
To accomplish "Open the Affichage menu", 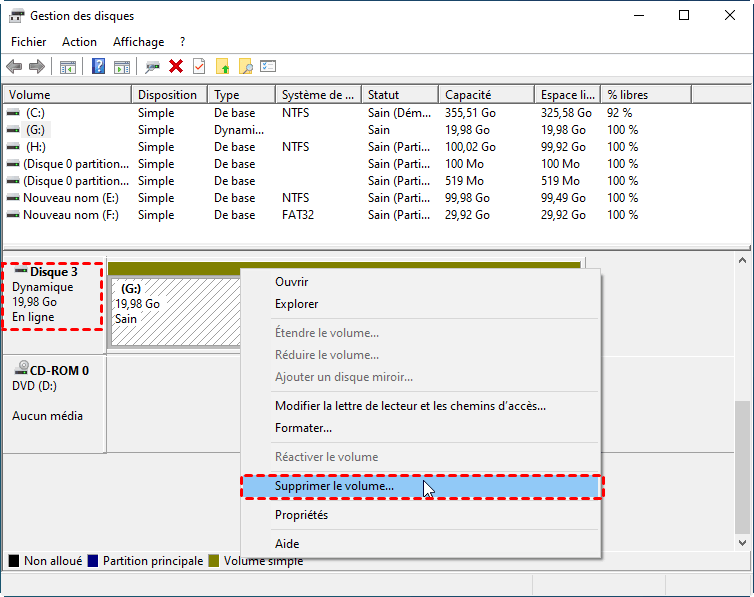I will [138, 42].
